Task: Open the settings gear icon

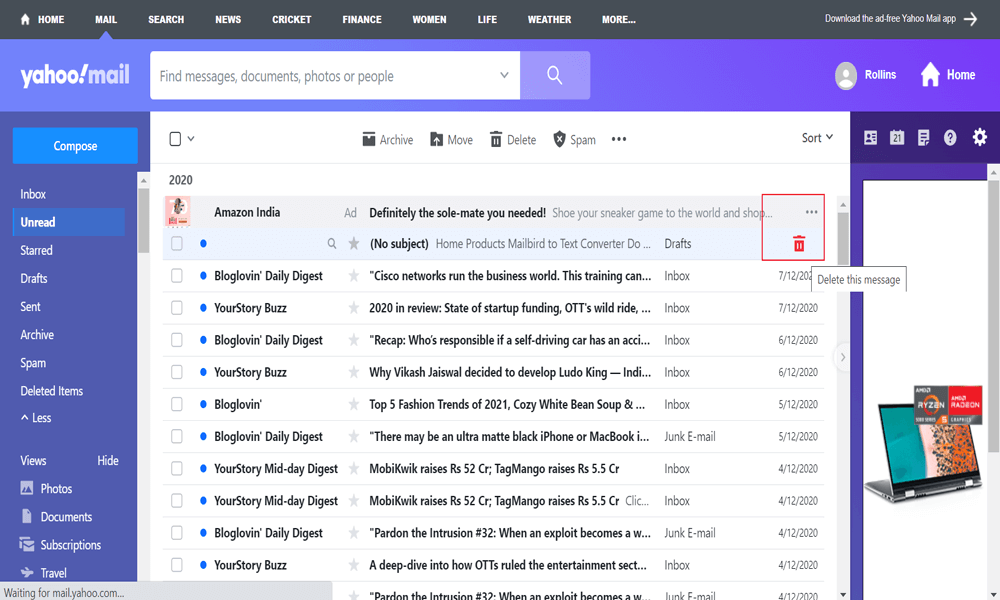Action: [x=979, y=138]
